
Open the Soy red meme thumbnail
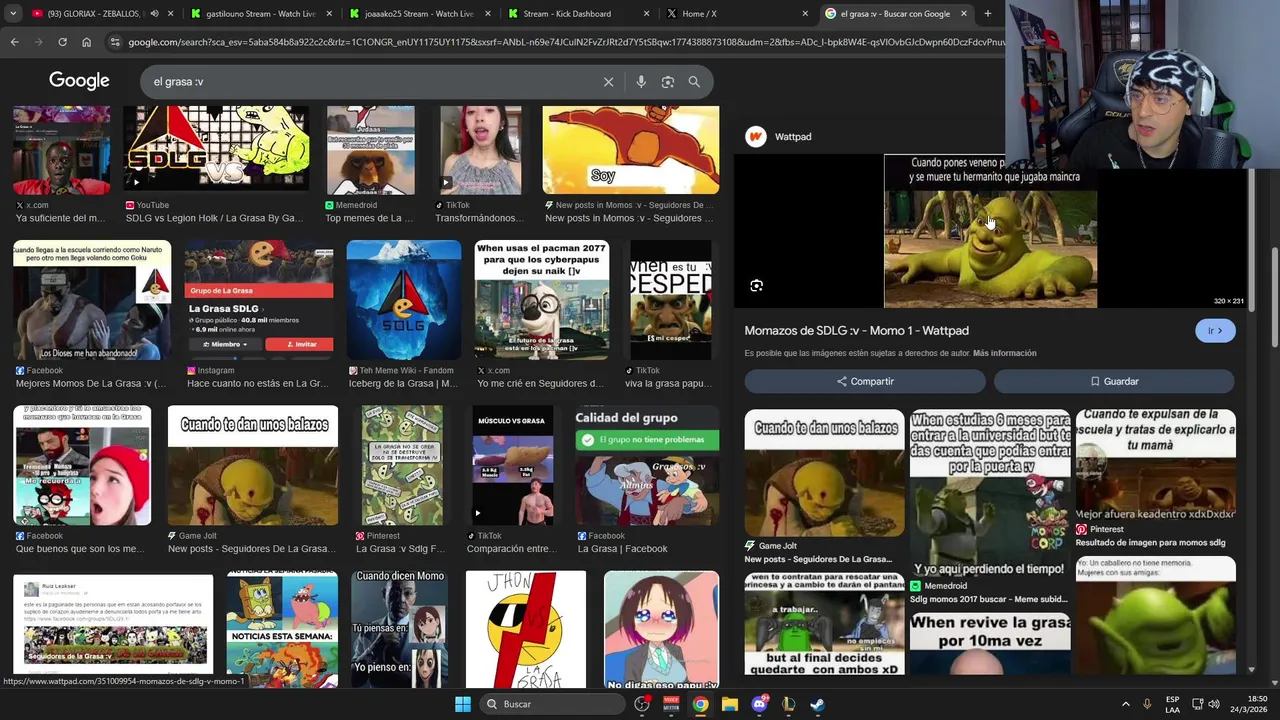pyautogui.click(x=630, y=149)
